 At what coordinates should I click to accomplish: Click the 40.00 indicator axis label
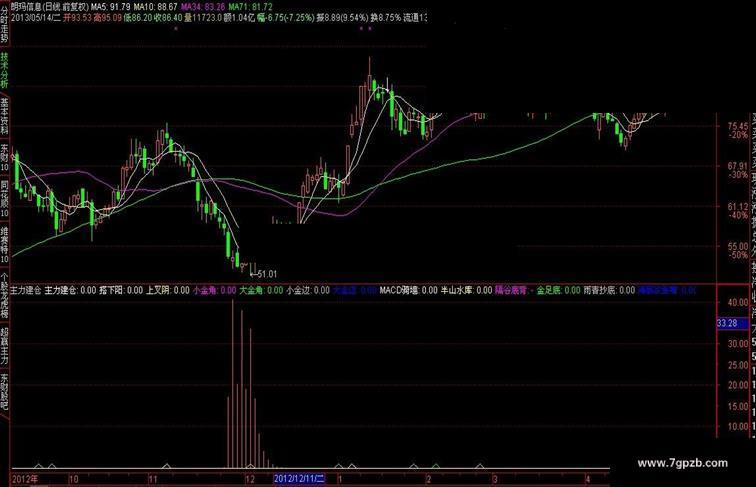tap(738, 302)
